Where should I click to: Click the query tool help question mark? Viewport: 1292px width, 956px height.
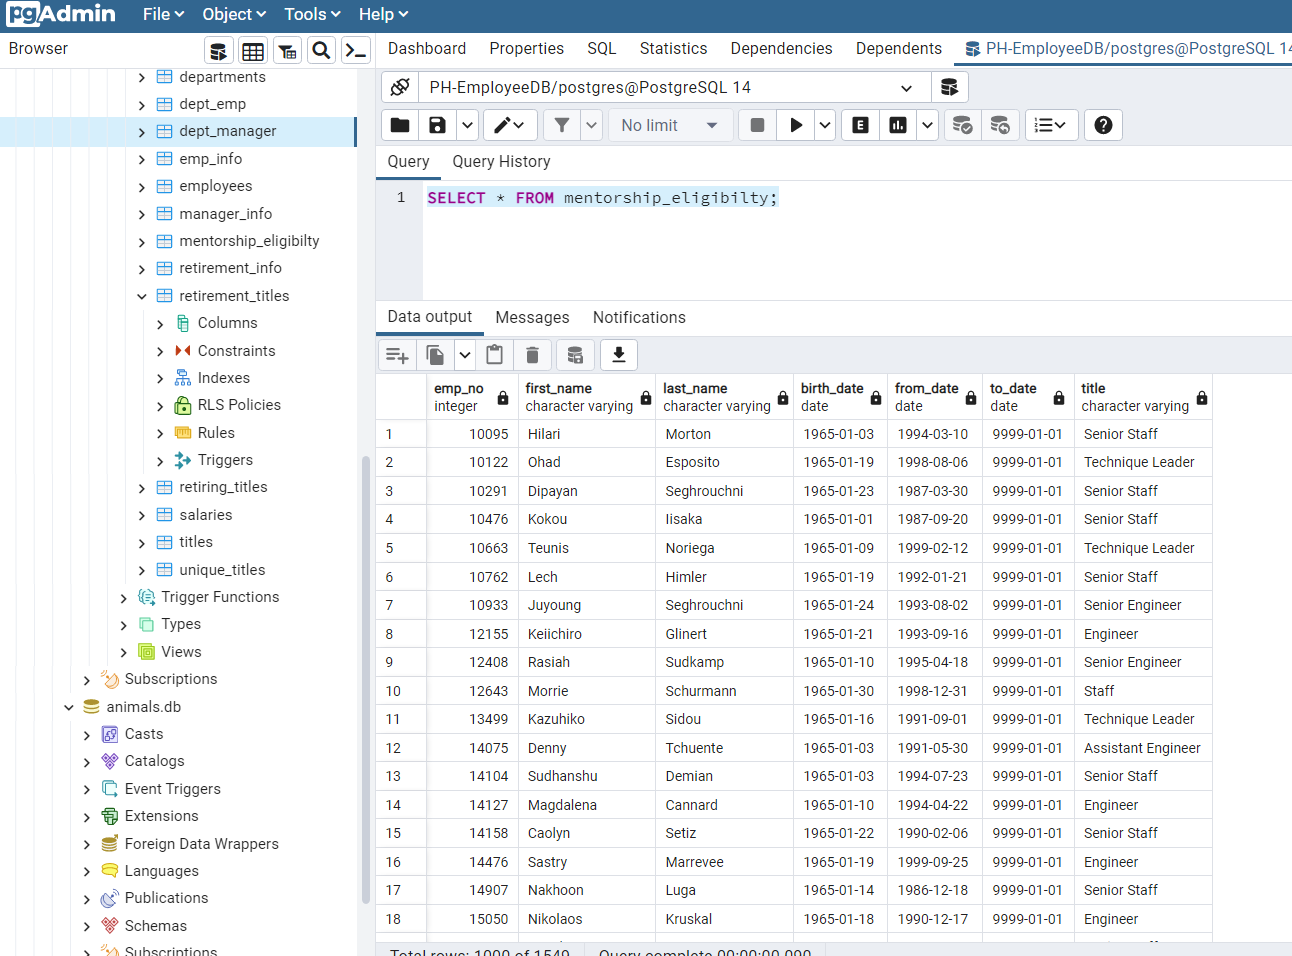point(1103,125)
